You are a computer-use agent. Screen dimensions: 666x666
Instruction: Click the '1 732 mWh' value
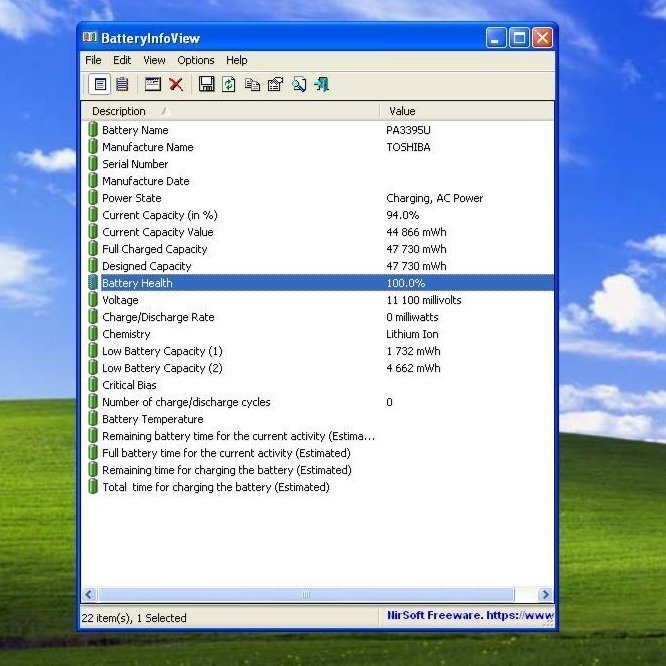(413, 351)
